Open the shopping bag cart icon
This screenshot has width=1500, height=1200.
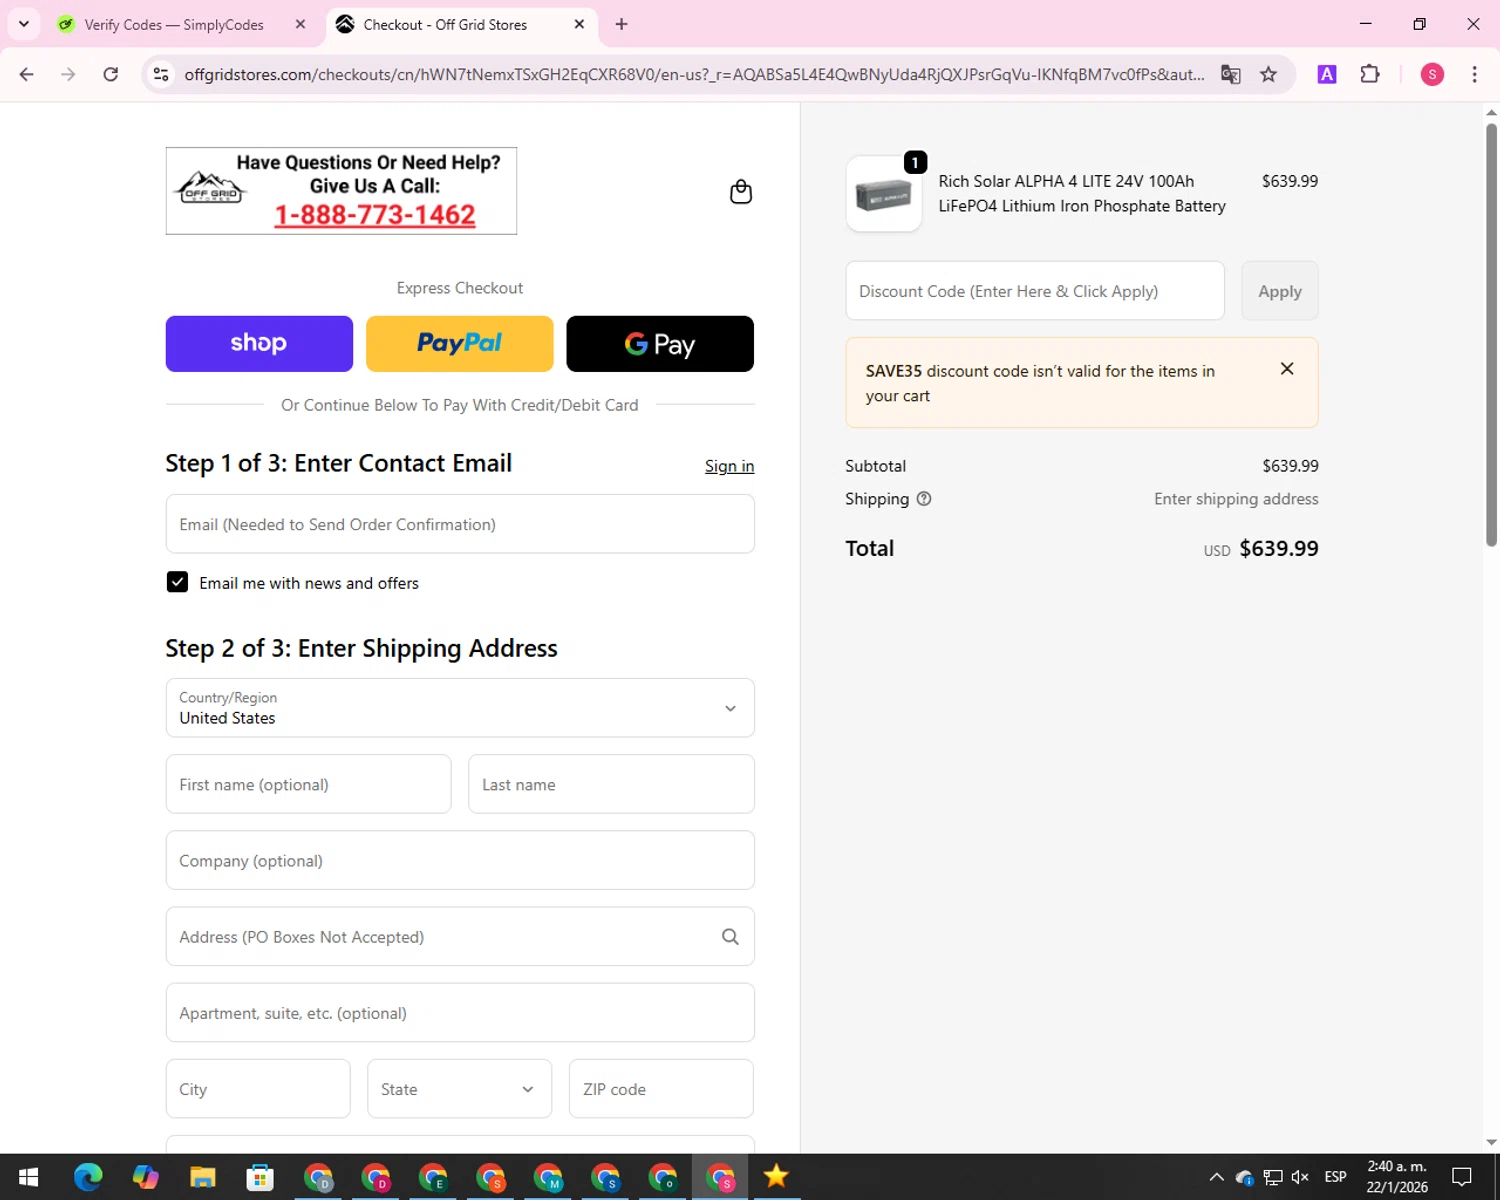pyautogui.click(x=740, y=191)
